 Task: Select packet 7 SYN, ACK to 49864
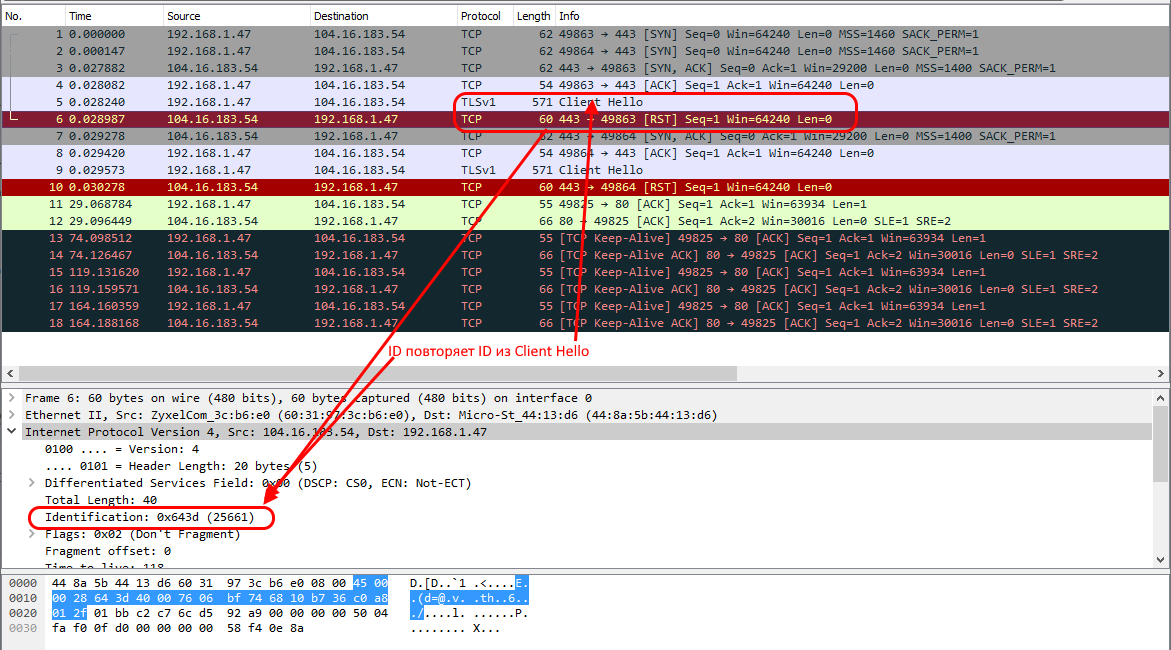[586, 137]
